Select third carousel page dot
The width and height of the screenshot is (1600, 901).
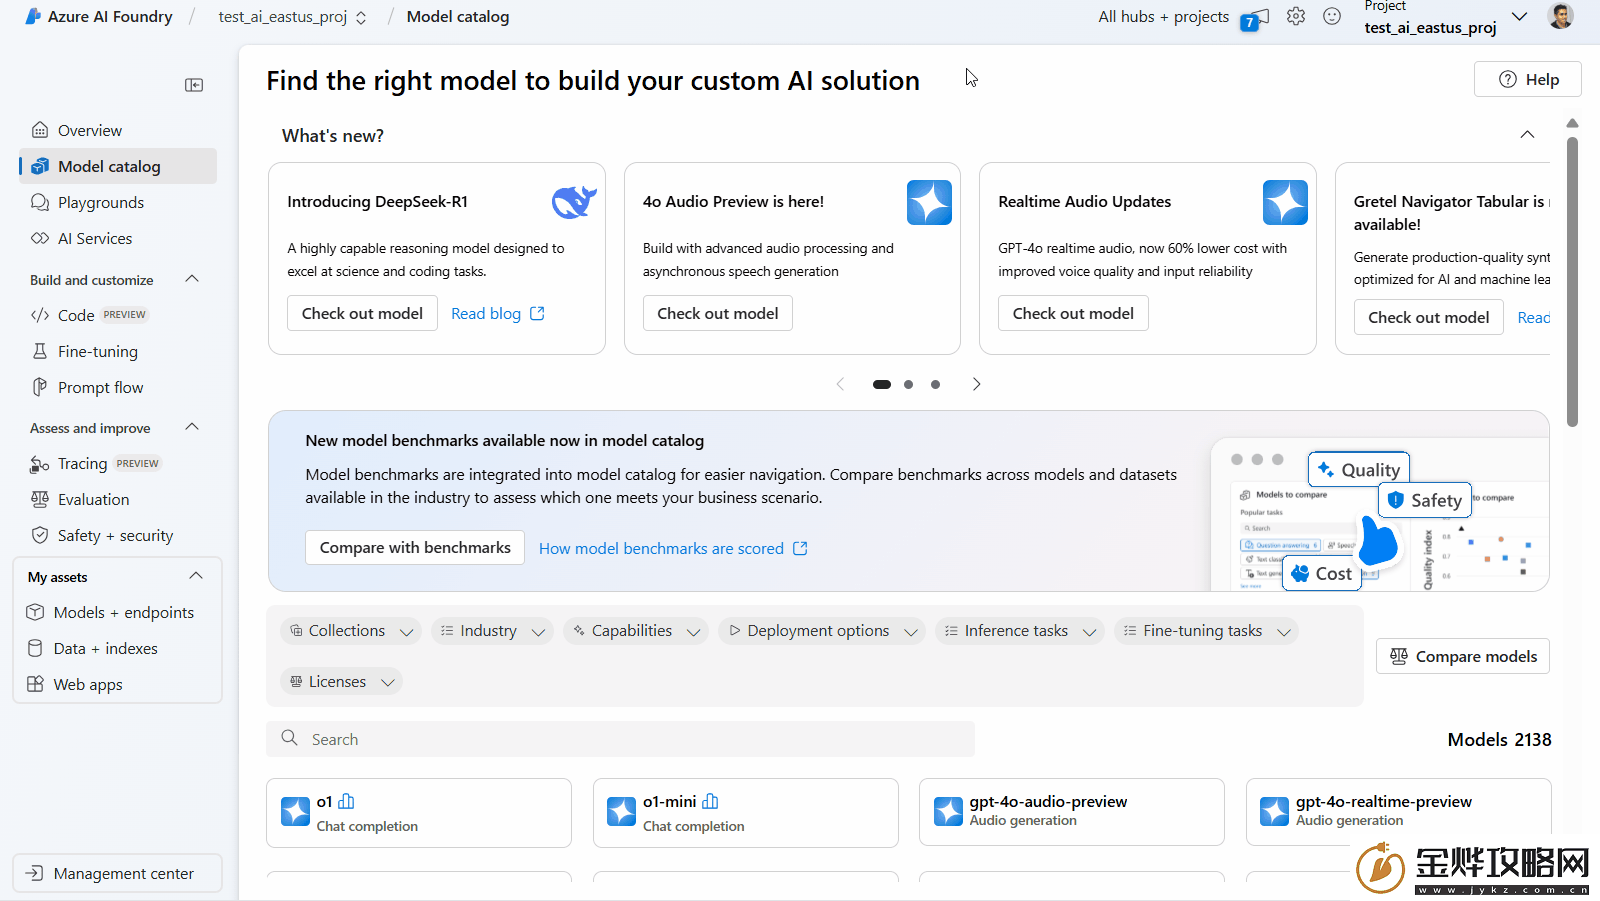point(935,384)
